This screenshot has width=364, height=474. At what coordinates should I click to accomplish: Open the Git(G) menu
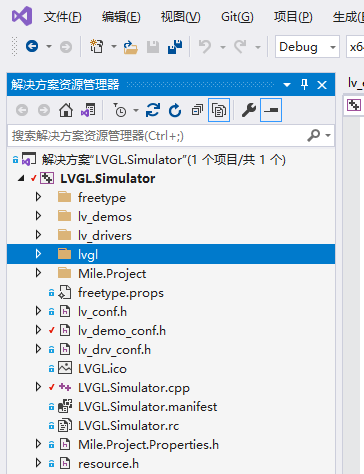237,17
